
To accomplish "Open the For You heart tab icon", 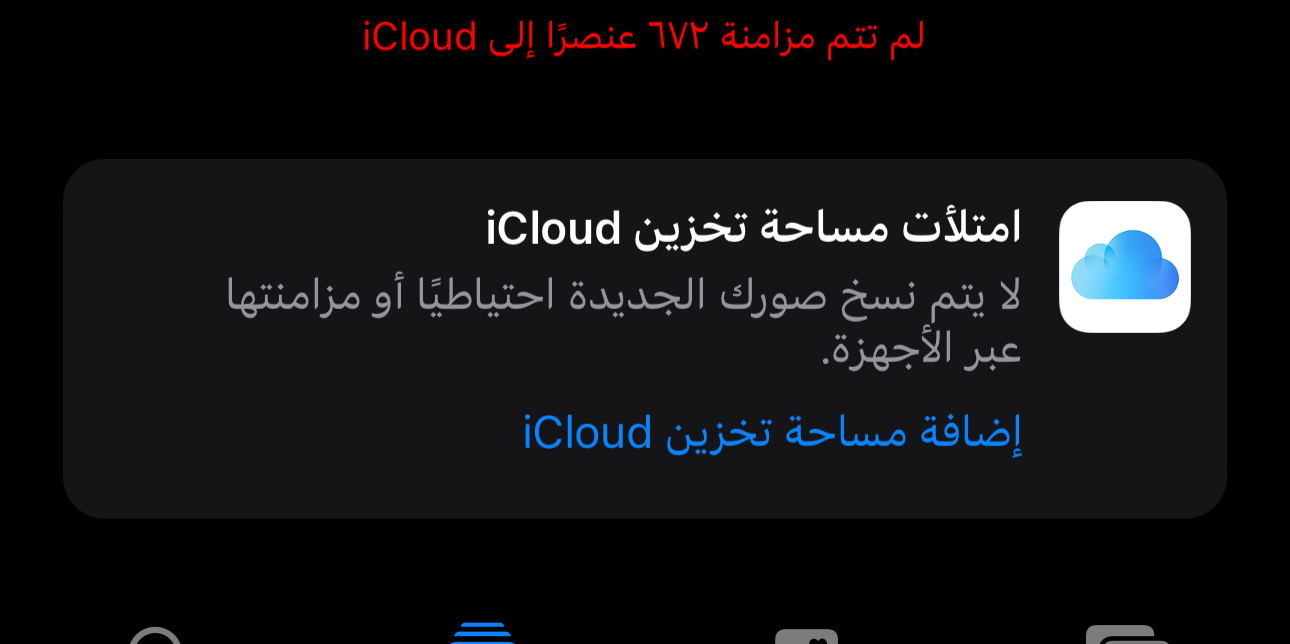I will point(806,636).
